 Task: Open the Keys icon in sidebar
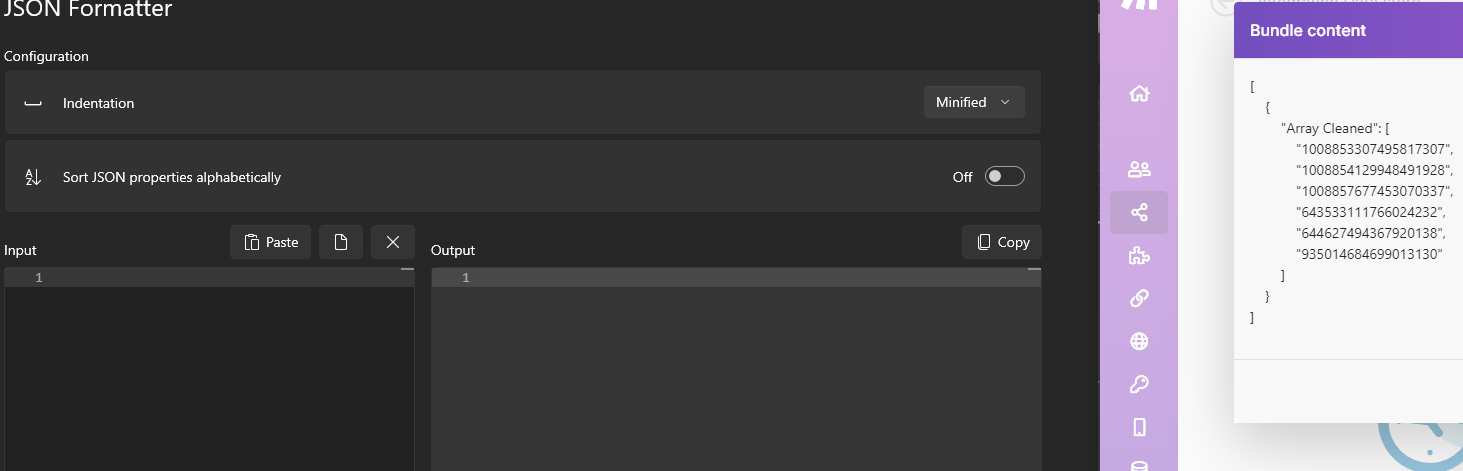point(1138,384)
